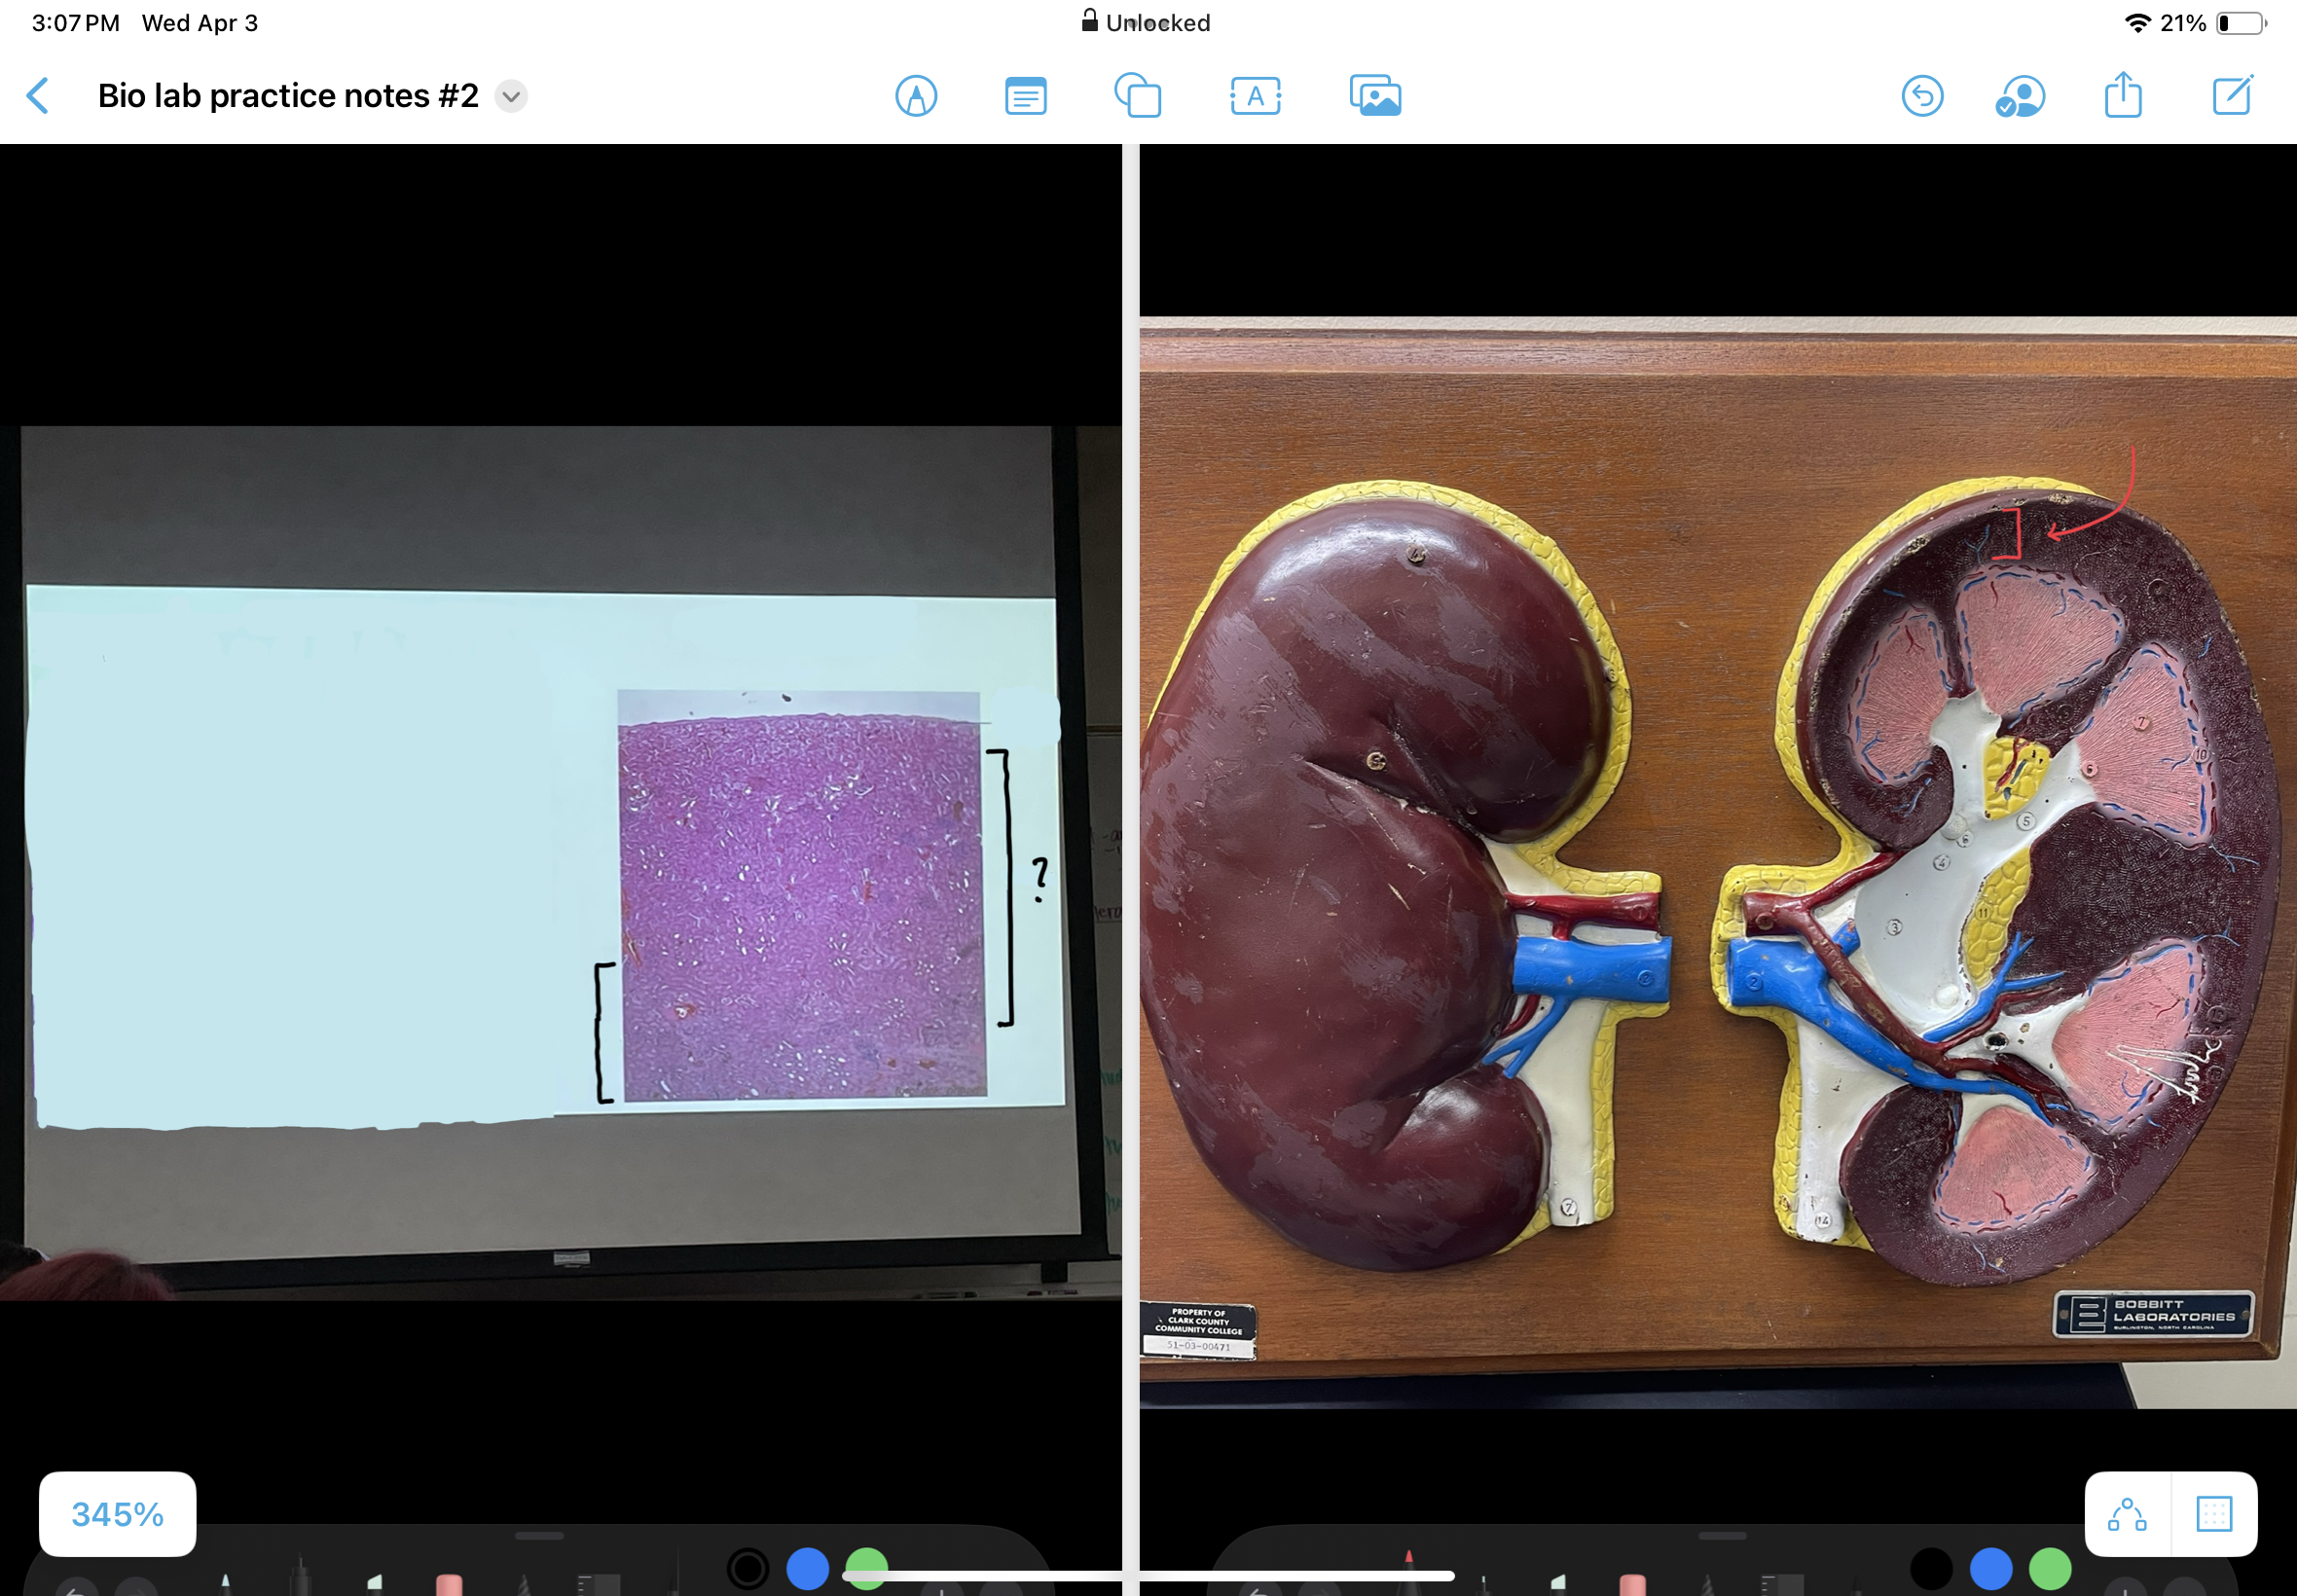Image resolution: width=2297 pixels, height=1596 pixels.
Task: Open the collaboration options
Action: point(2020,97)
